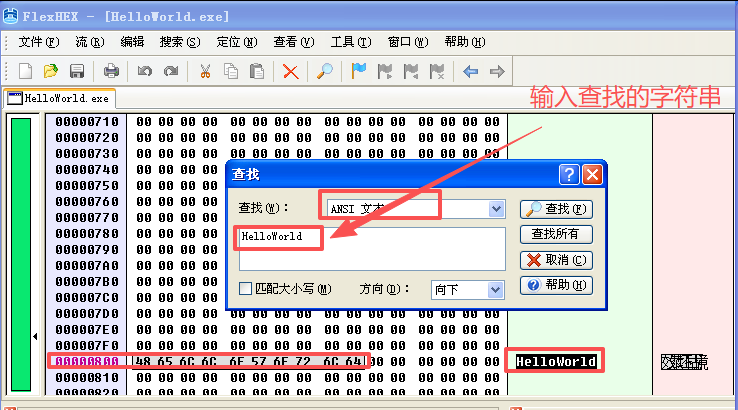738x410 pixels.
Task: Click hex byte 48 at row 00000800
Action: pos(144,362)
